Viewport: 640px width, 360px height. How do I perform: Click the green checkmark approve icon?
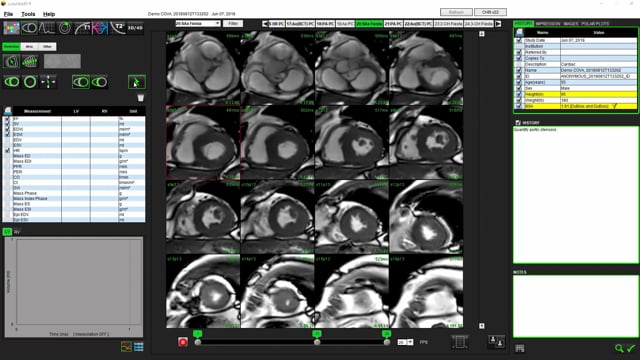[631, 348]
